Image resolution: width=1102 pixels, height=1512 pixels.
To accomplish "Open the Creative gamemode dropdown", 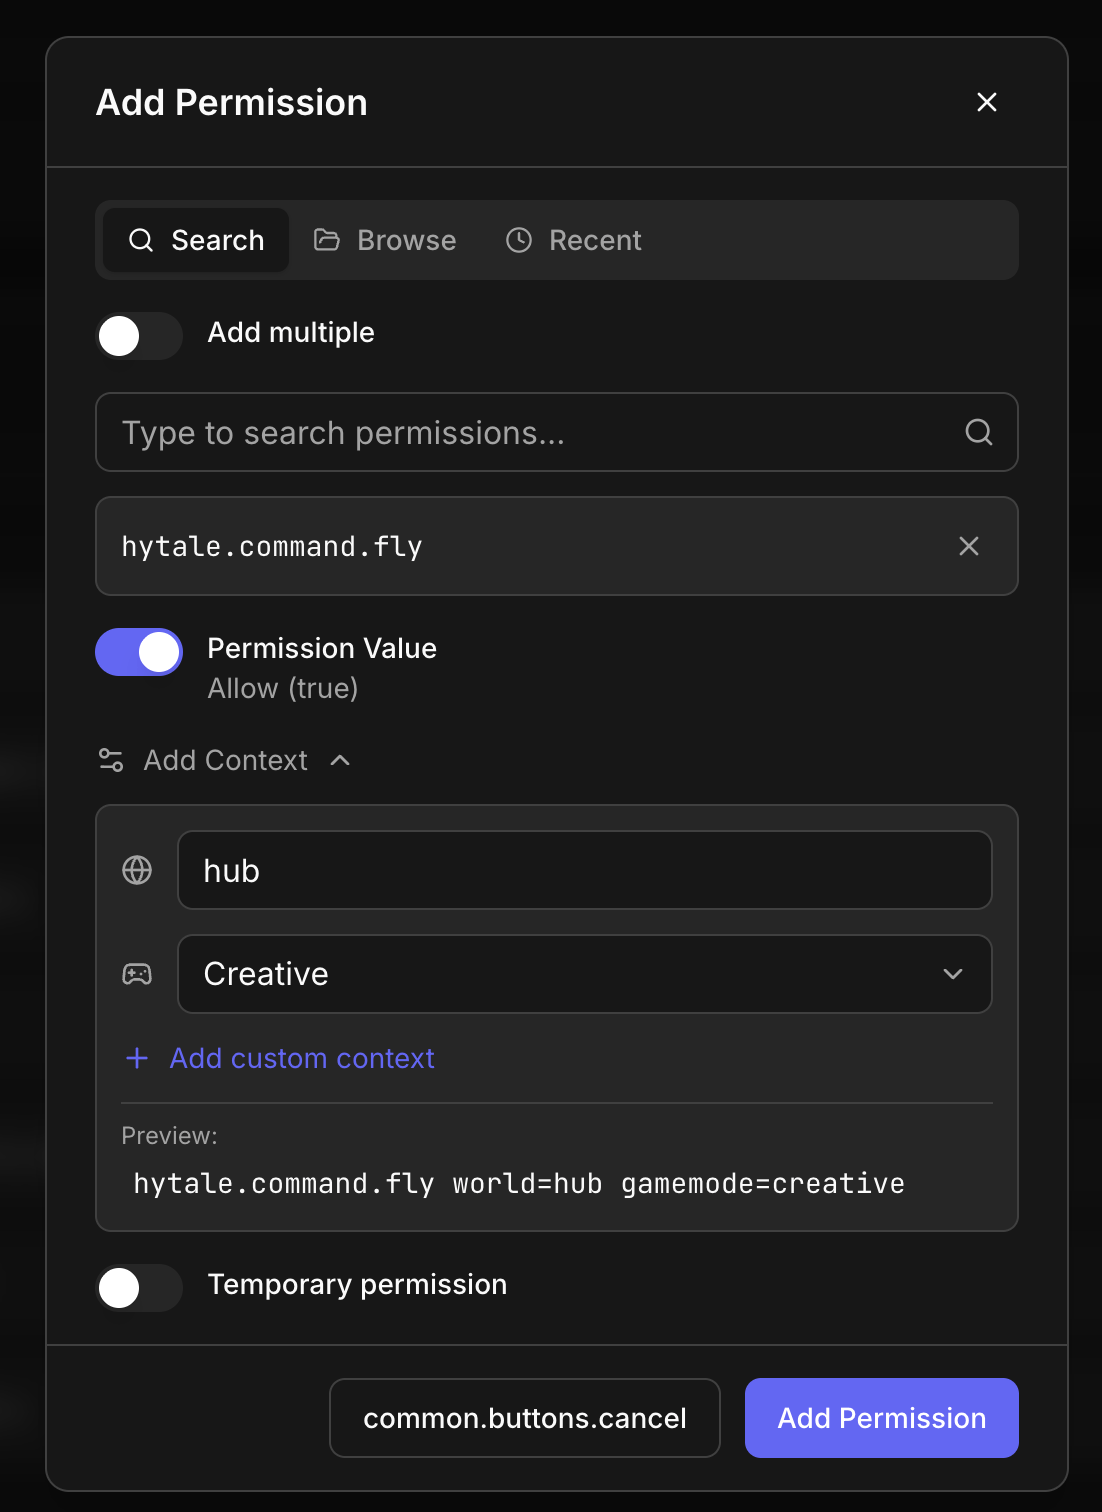I will [x=584, y=974].
